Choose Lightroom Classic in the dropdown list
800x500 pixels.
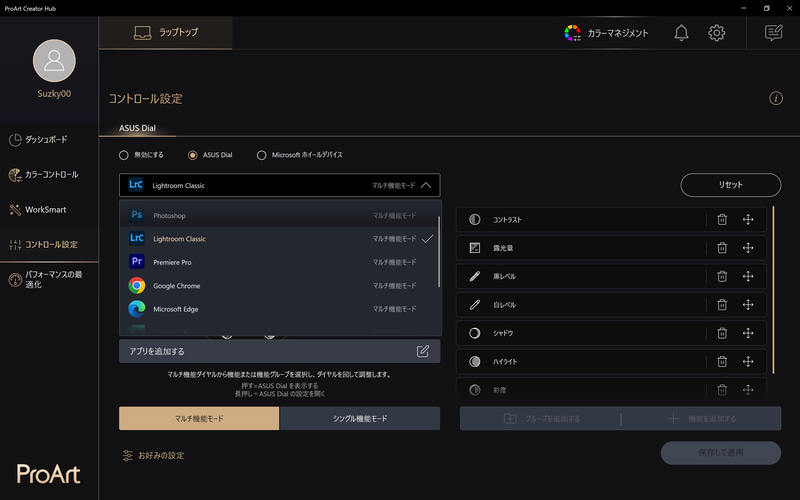click(279, 239)
